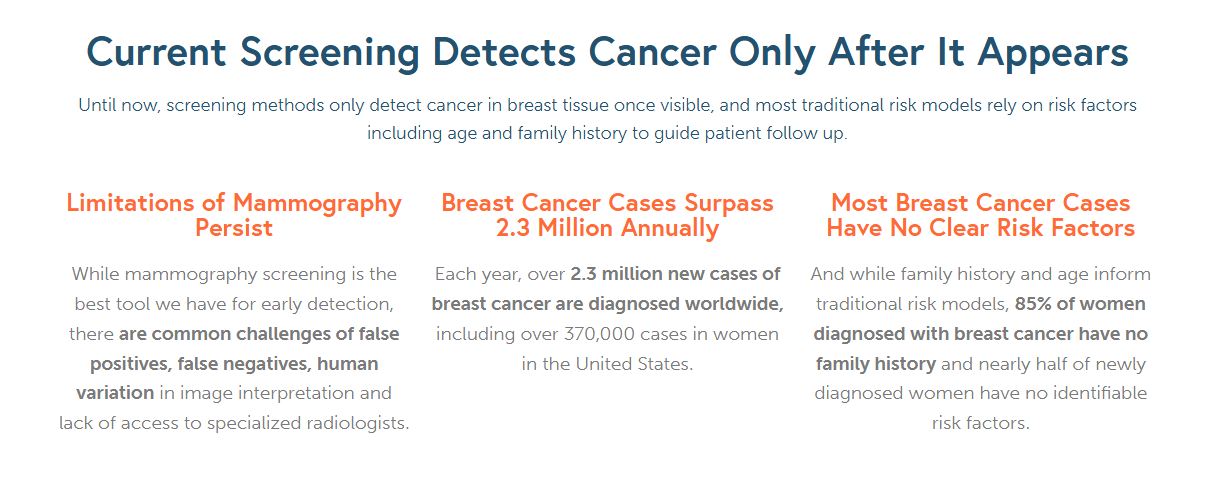The width and height of the screenshot is (1206, 478).
Task: Click the line 'best tool we have for early detection,'
Action: tap(234, 304)
